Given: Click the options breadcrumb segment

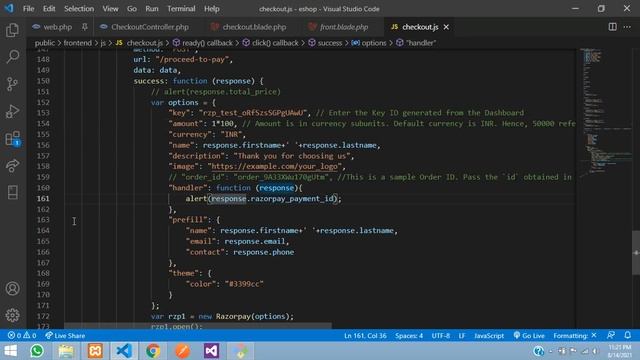Looking at the screenshot, I should (369, 43).
